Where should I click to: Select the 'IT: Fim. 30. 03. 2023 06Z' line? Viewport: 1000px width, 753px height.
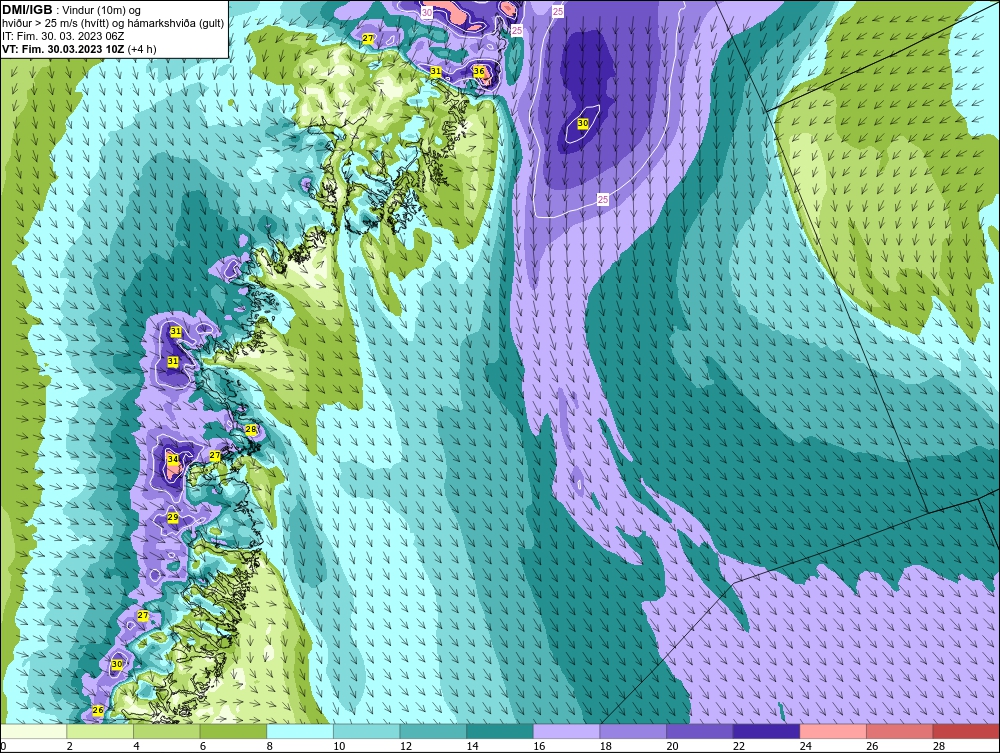click(63, 36)
